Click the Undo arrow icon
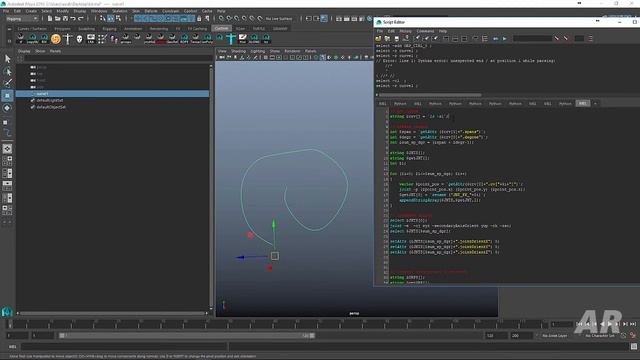Image resolution: width=640 pixels, height=360 pixels. pos(73,18)
